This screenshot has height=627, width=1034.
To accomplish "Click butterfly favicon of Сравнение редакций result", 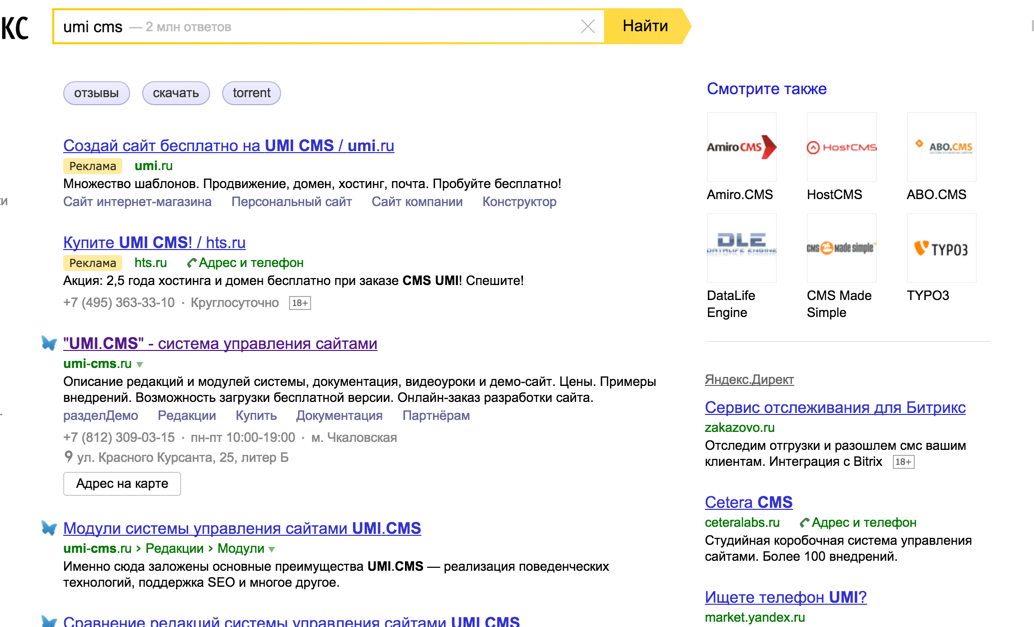I will pyautogui.click(x=49, y=621).
